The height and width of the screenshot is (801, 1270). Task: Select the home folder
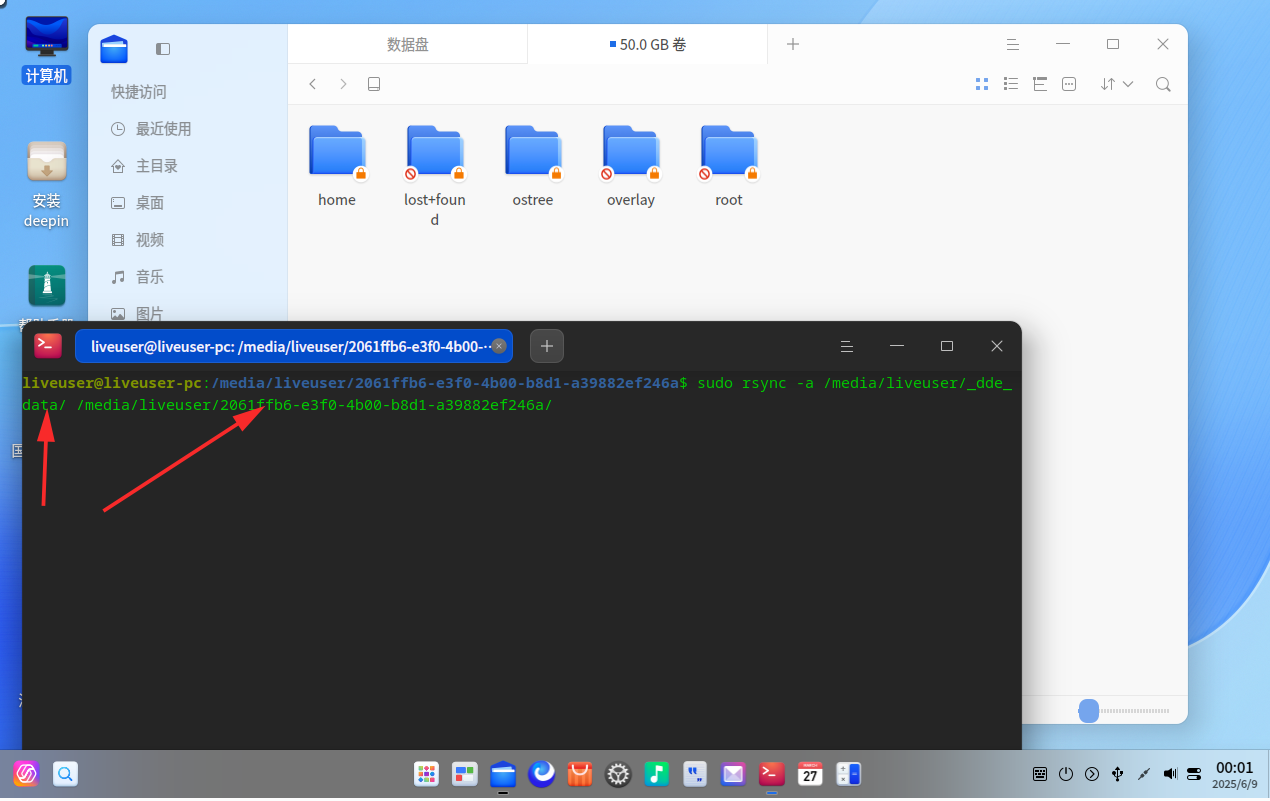coord(337,166)
